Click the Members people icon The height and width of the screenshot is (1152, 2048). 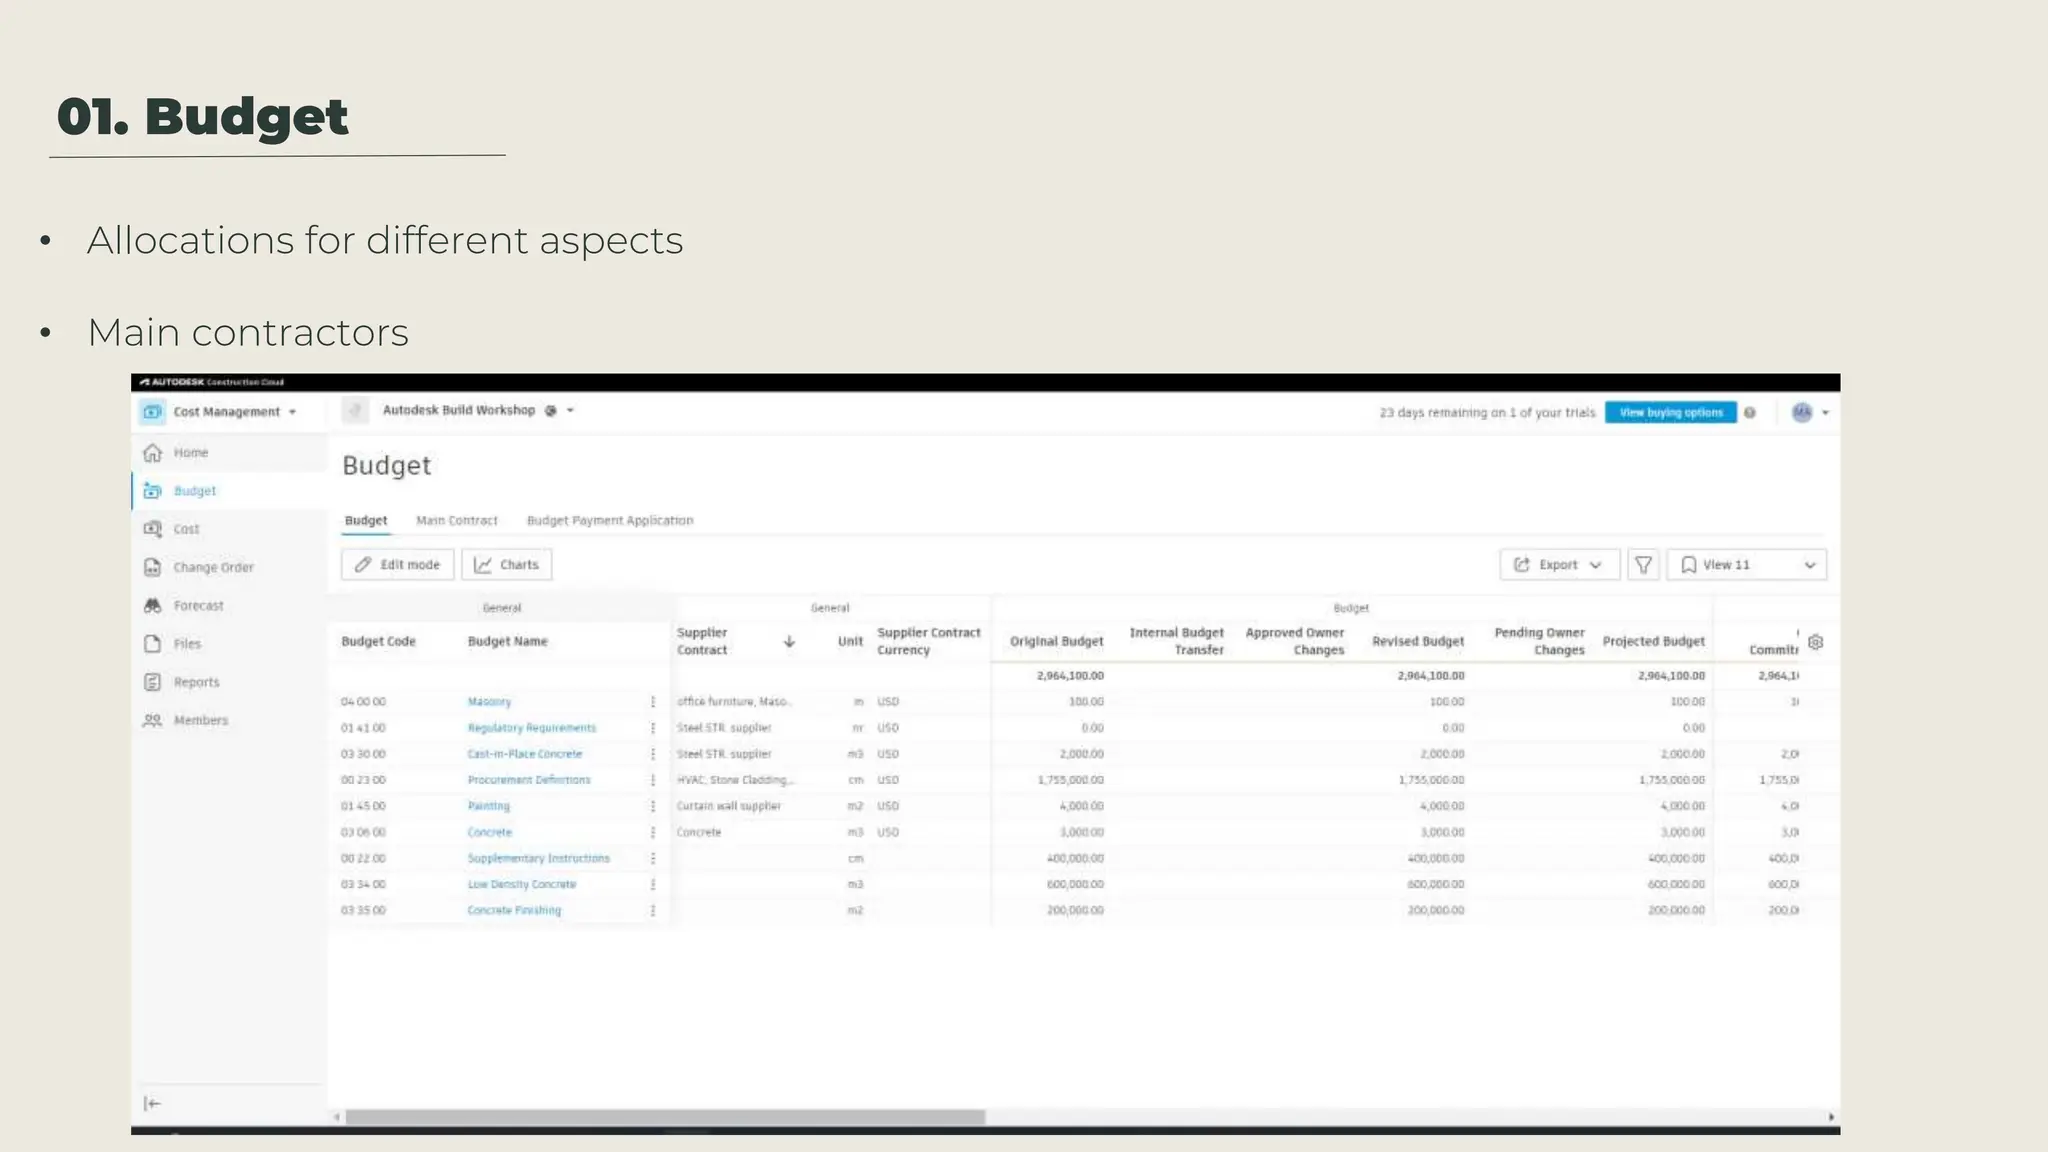[152, 720]
